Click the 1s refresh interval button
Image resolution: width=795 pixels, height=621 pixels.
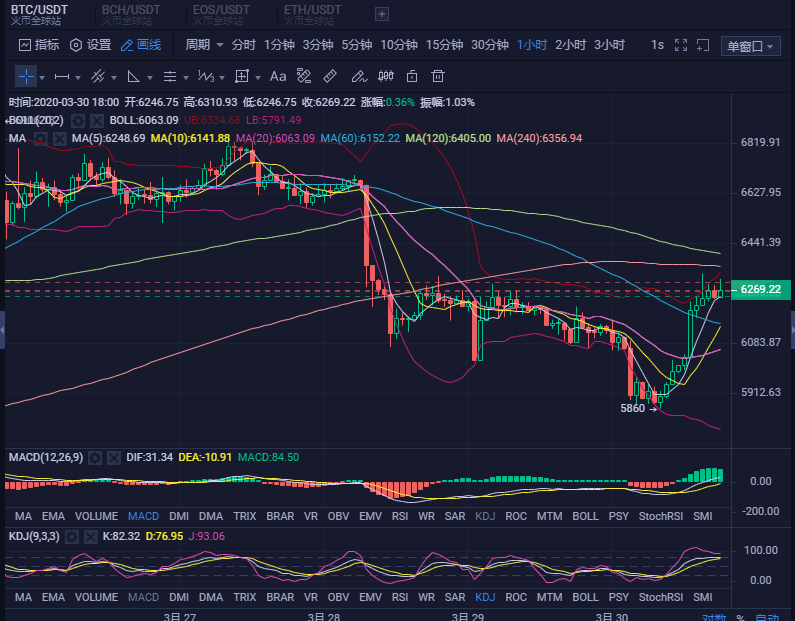[657, 45]
